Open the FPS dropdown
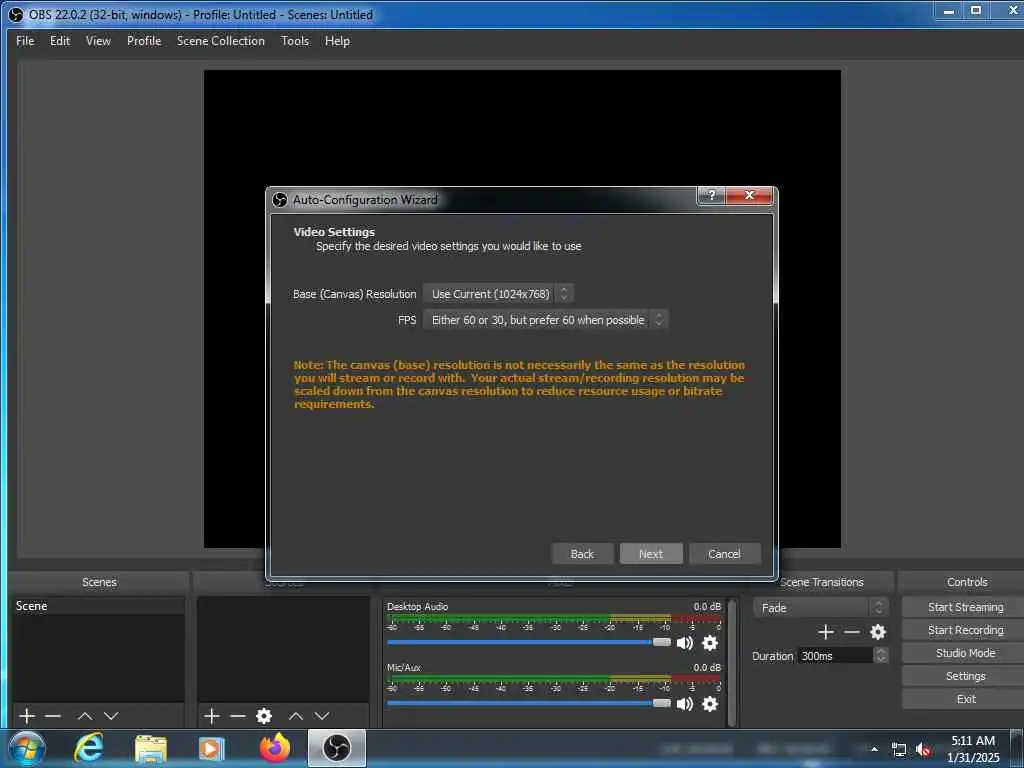The image size is (1024, 768). [546, 320]
